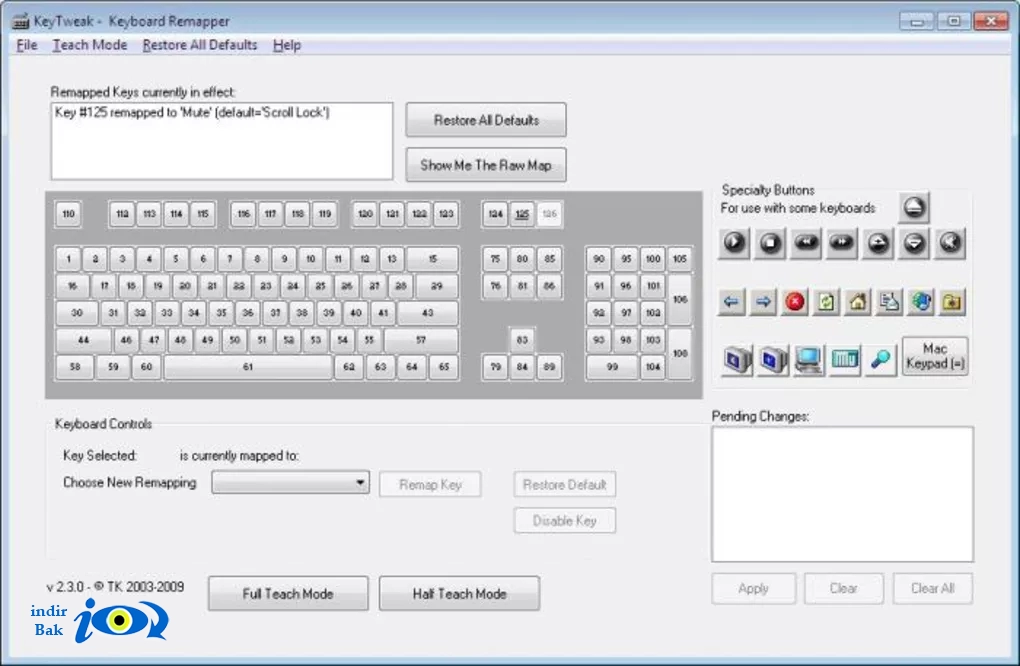Click the Mute speaker specialty button
This screenshot has height=666, width=1020.
(950, 243)
